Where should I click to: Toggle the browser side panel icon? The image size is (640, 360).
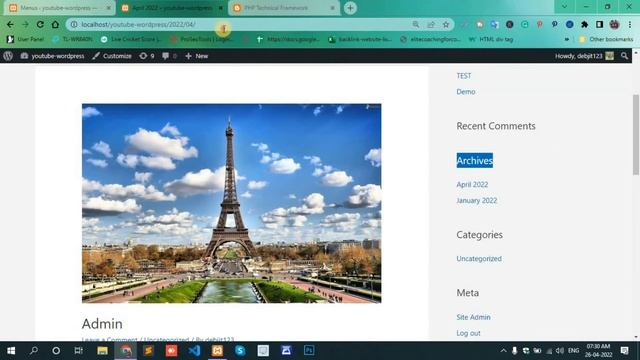[599, 24]
